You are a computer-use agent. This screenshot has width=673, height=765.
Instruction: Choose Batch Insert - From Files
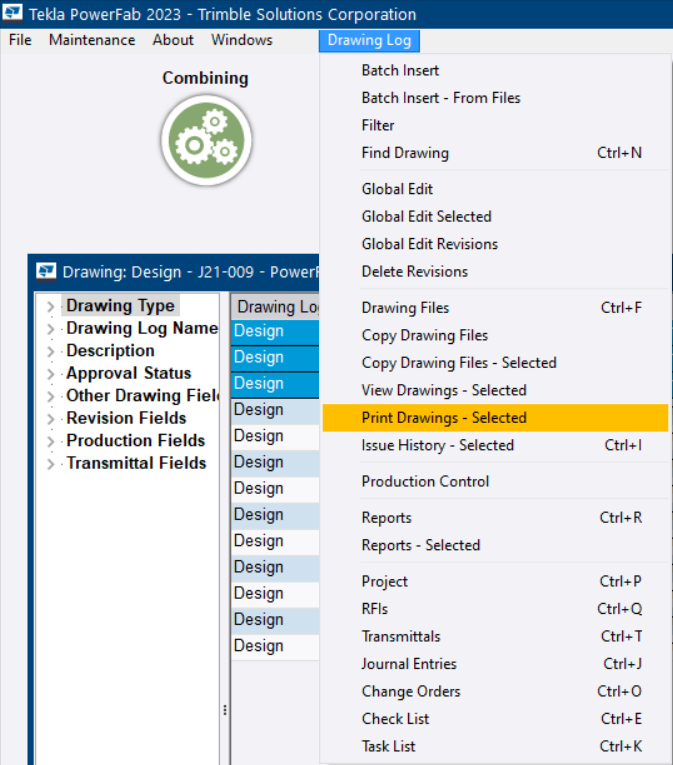(x=440, y=98)
